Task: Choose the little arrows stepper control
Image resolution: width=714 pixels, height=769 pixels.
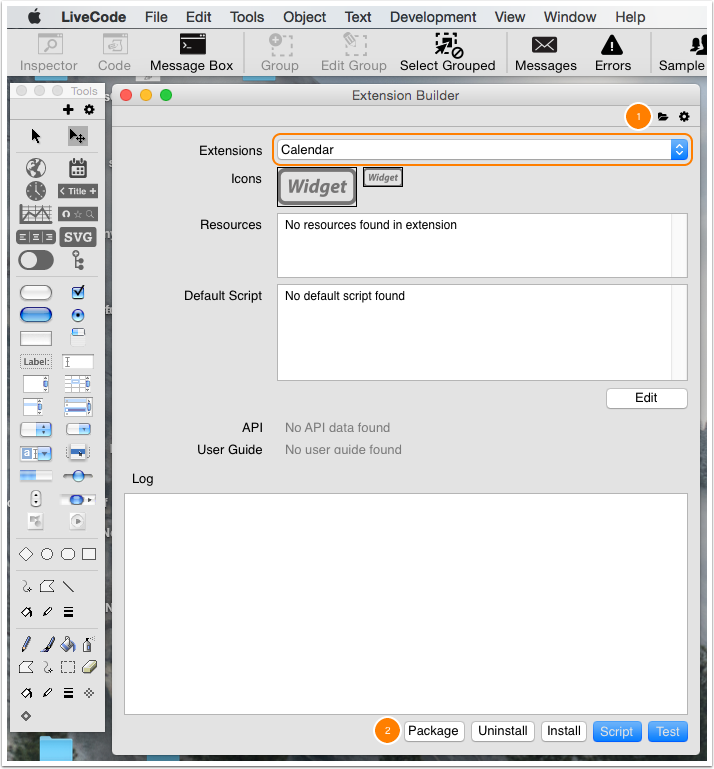Action: click(36, 498)
